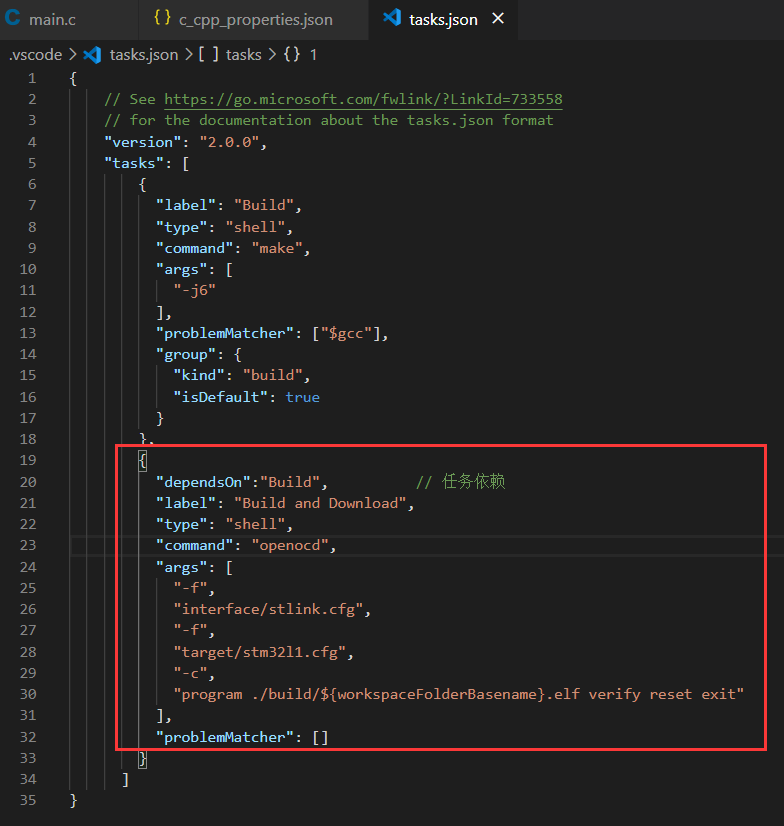Screen dimensions: 784x826
Task: Click the VS Code icon on the tasks.json tab
Action: pyautogui.click(x=392, y=18)
